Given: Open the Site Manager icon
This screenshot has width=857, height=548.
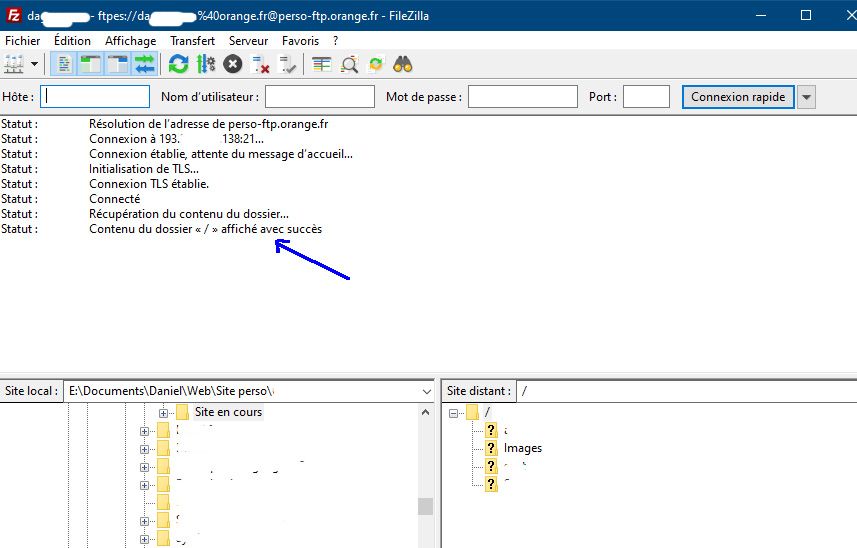Looking at the screenshot, I should click(x=14, y=64).
